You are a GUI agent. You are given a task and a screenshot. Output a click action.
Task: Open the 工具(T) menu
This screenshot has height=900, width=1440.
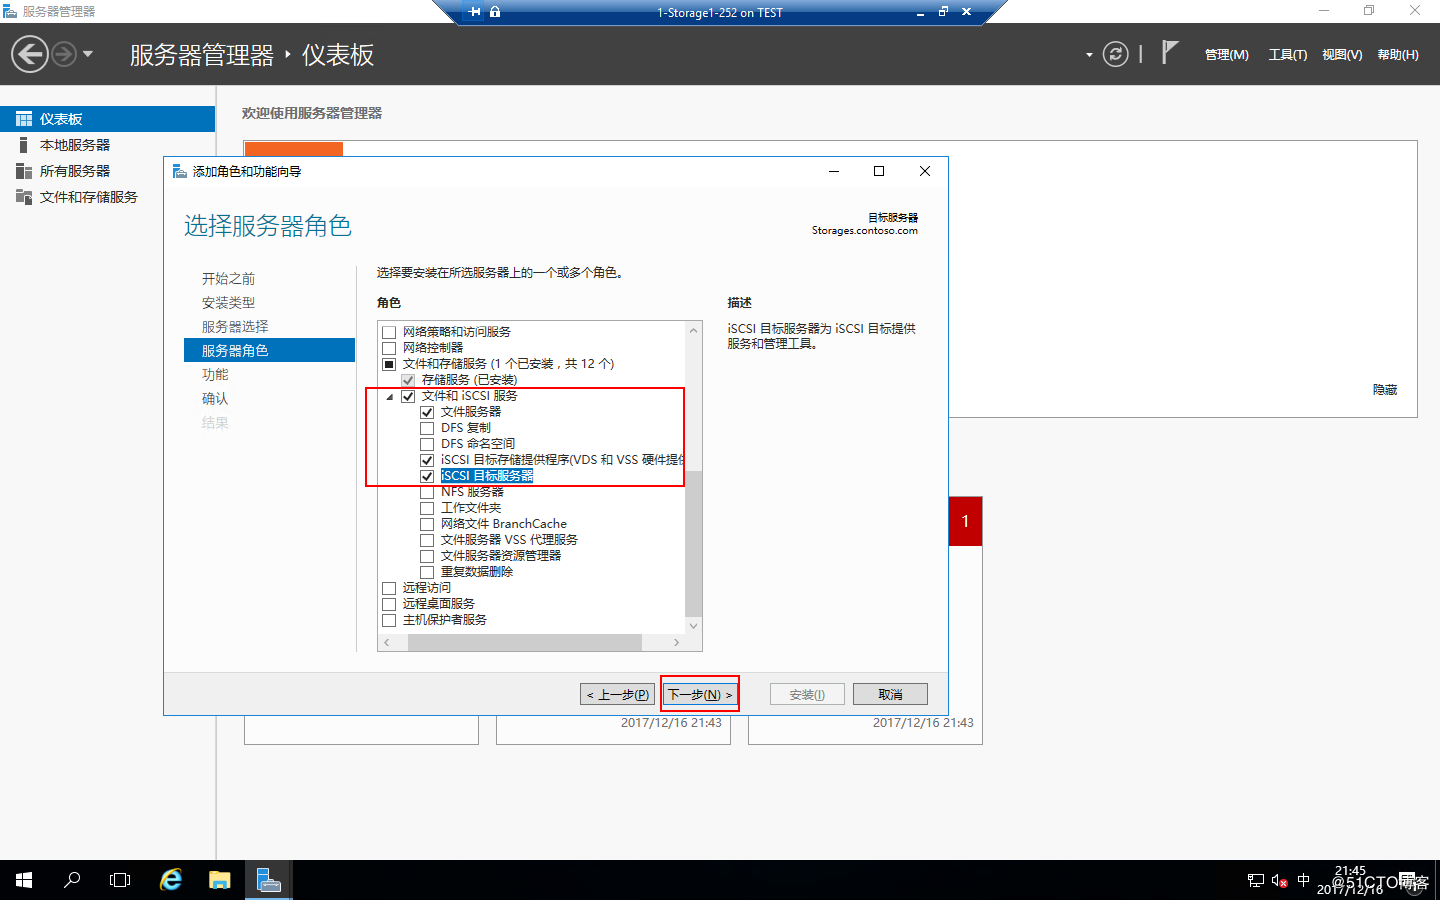[1288, 55]
